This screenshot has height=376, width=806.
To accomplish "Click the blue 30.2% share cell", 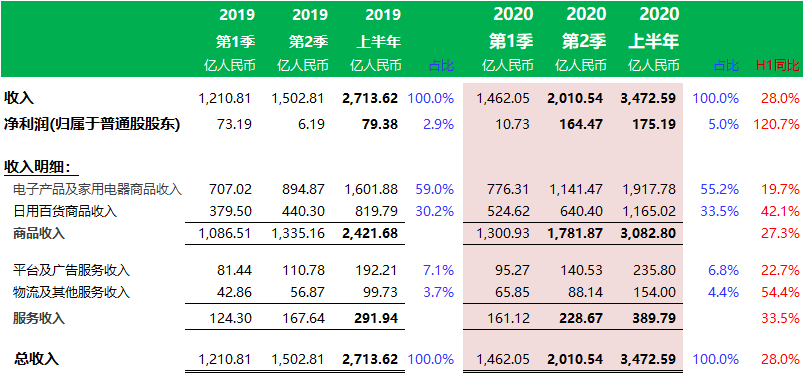I will (x=435, y=211).
